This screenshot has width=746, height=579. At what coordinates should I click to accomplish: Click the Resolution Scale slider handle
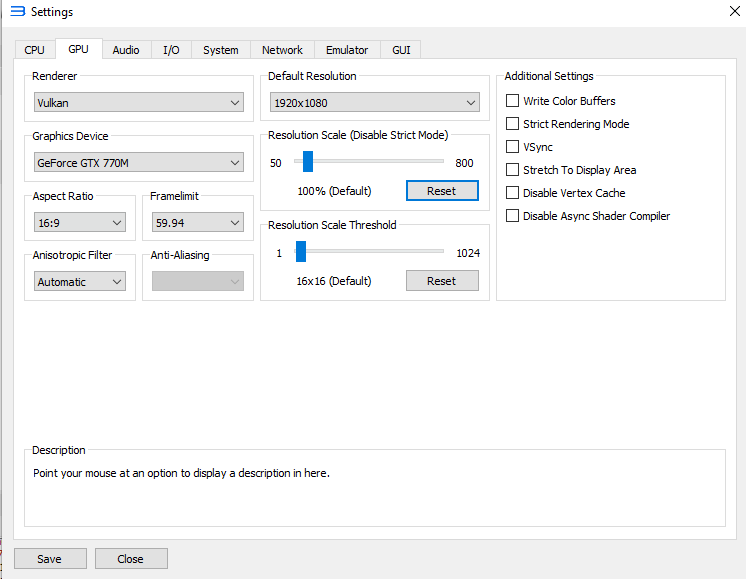(308, 162)
